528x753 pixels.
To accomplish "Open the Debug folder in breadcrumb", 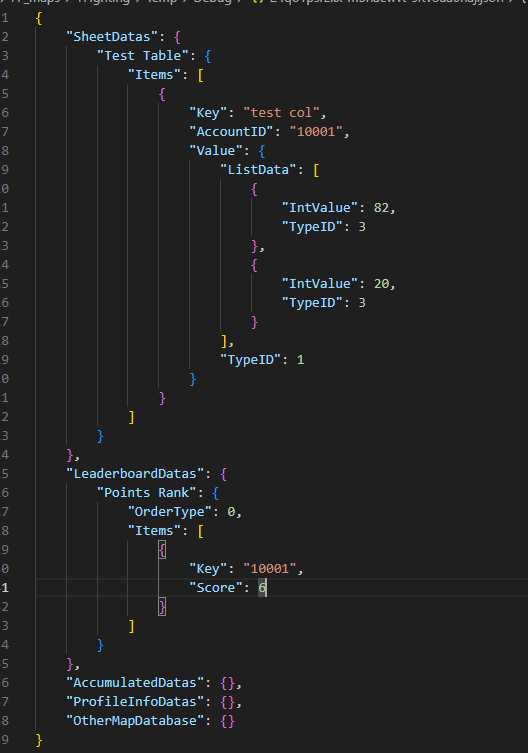I will click(212, 2).
